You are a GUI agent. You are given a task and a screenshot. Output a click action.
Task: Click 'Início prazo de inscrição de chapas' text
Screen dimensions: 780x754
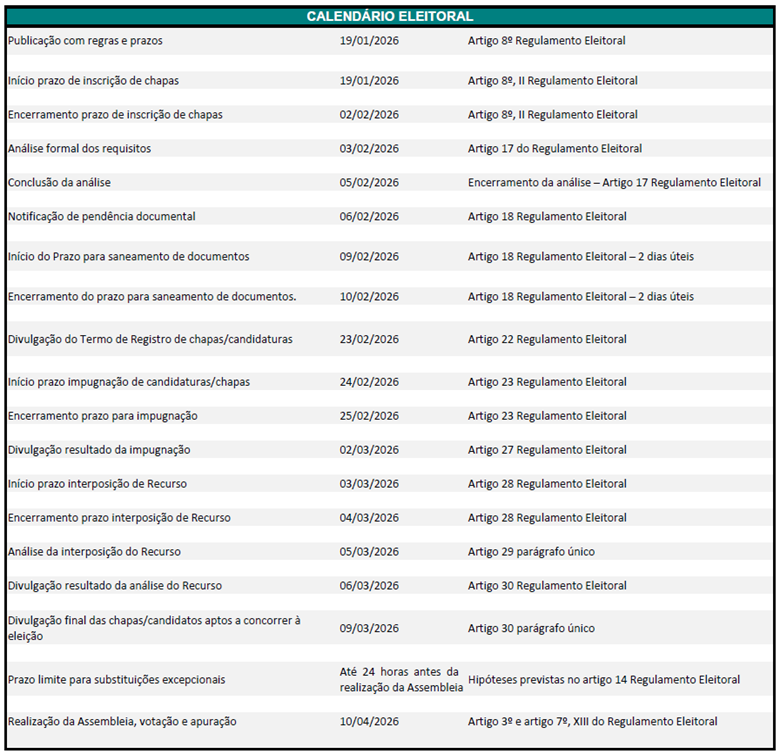coord(93,81)
